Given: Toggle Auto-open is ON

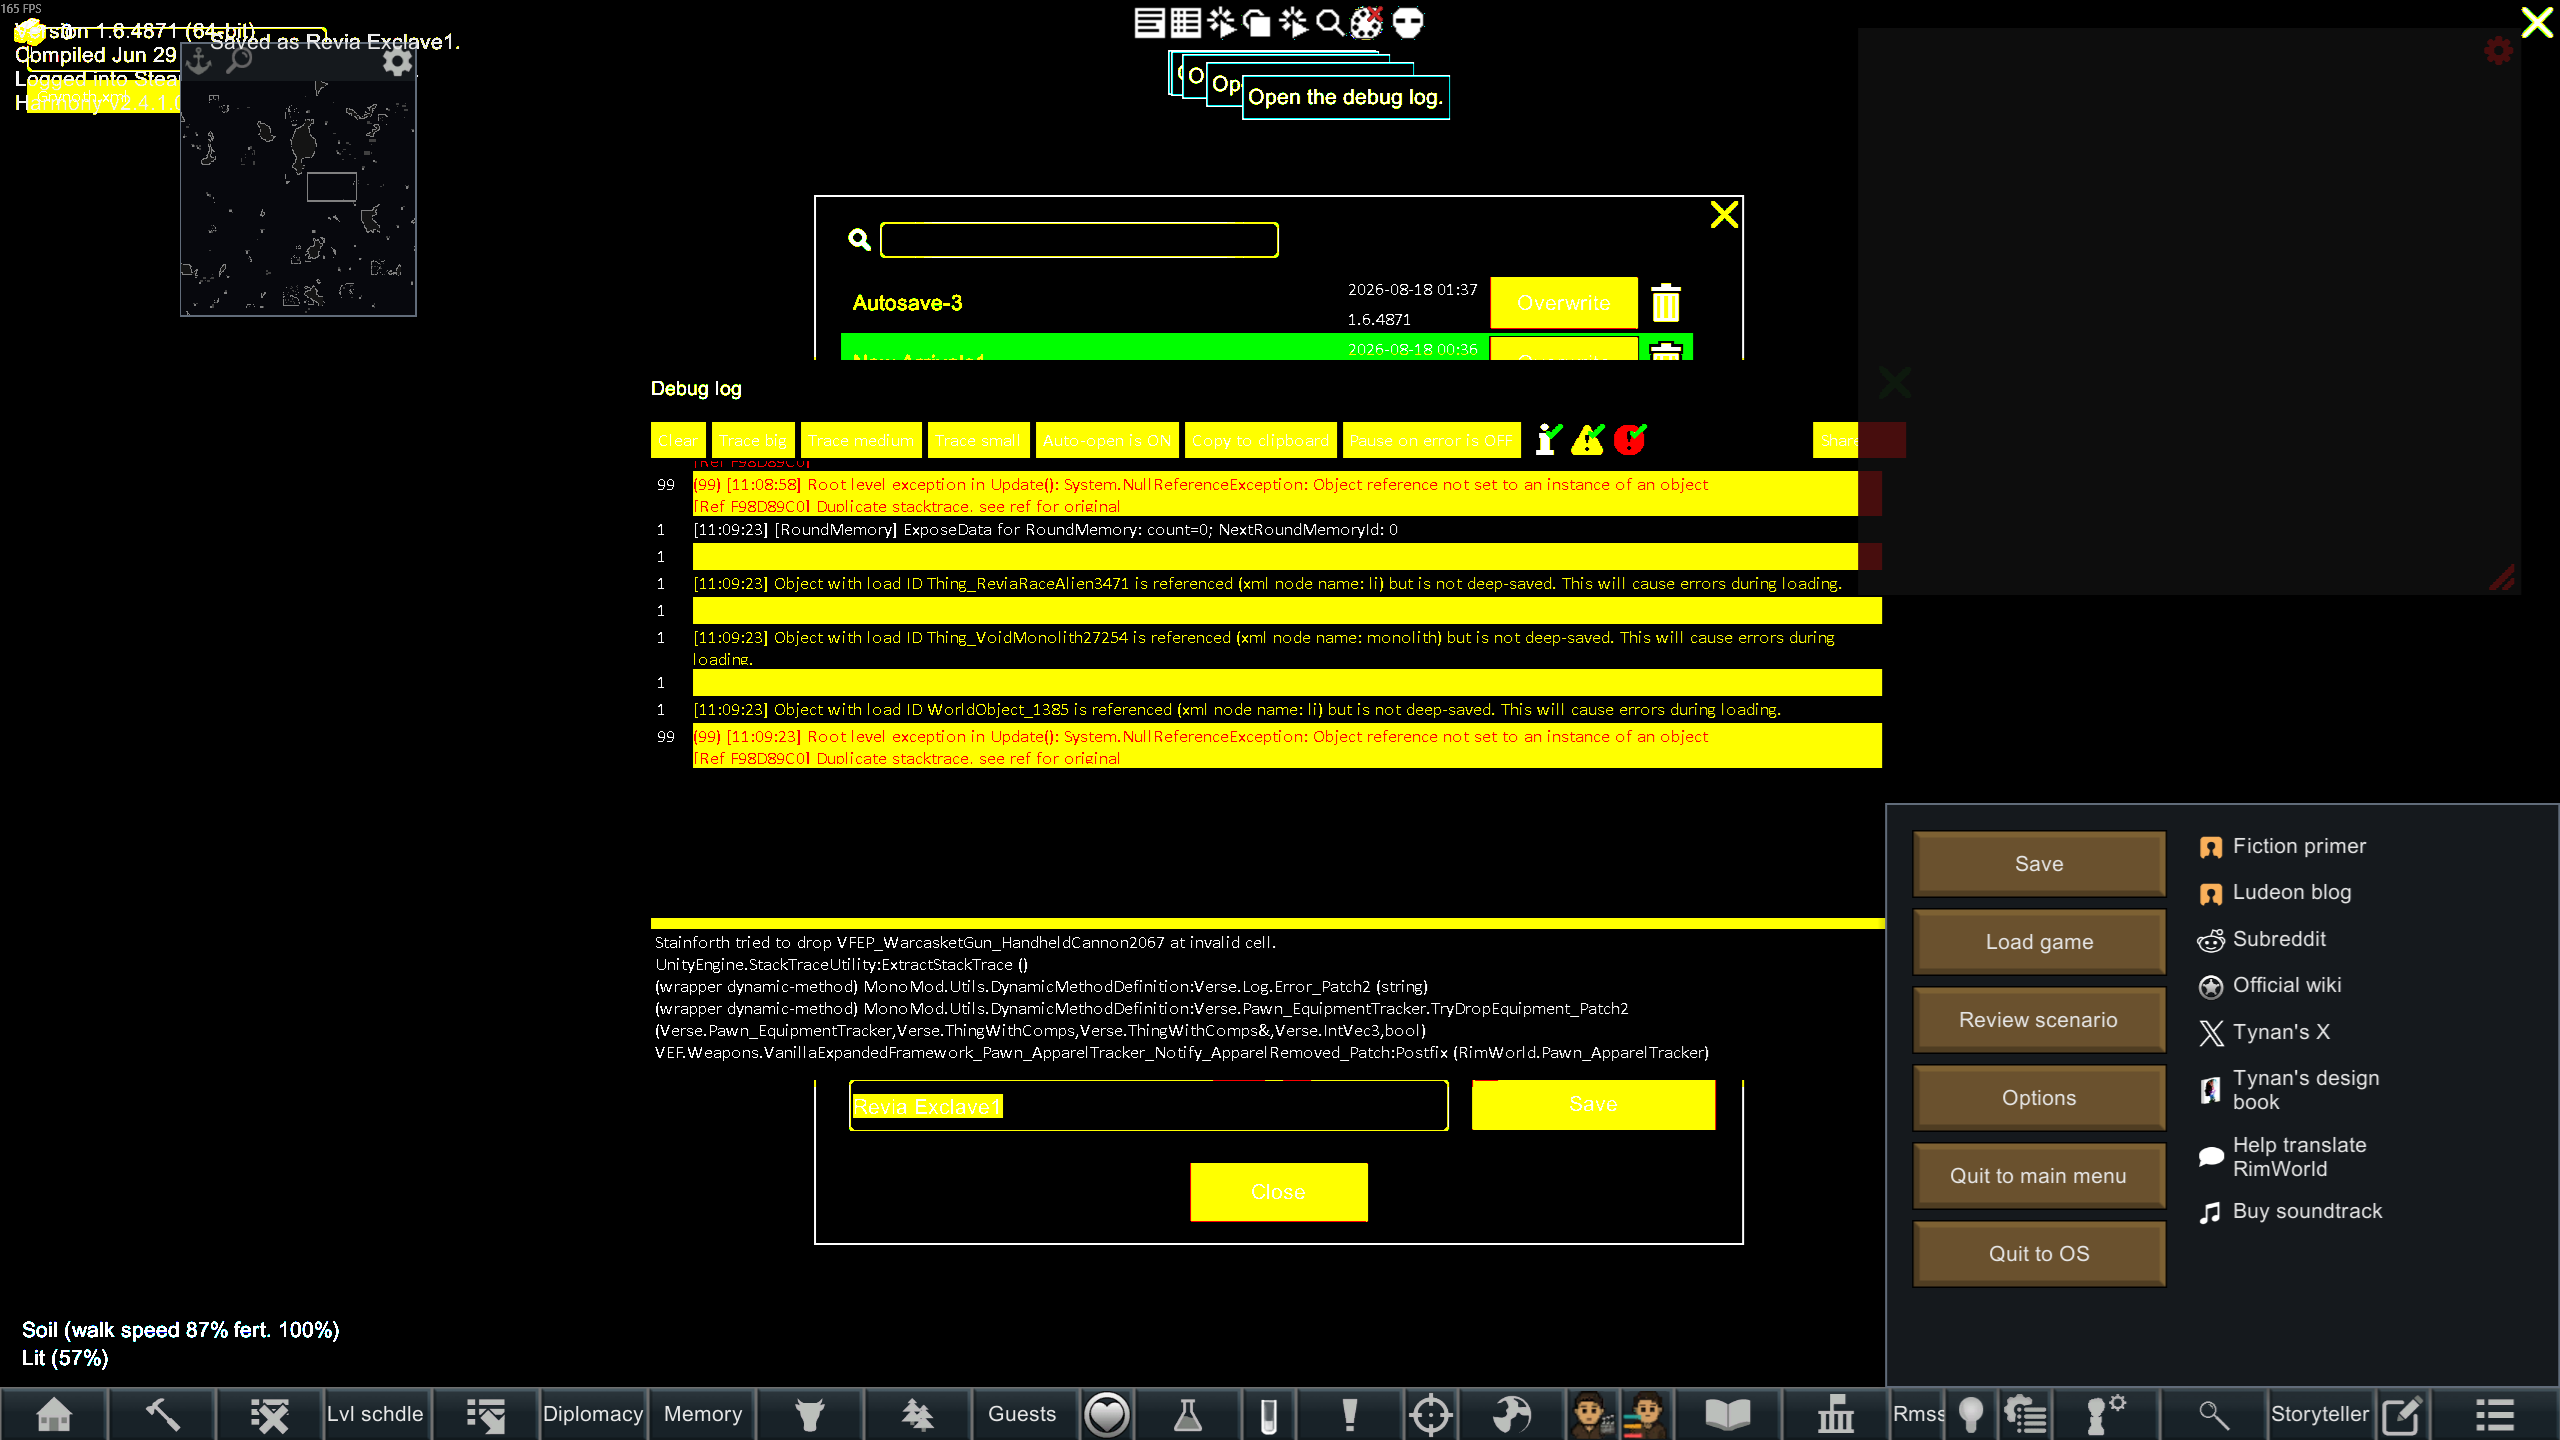Looking at the screenshot, I should coord(1107,440).
